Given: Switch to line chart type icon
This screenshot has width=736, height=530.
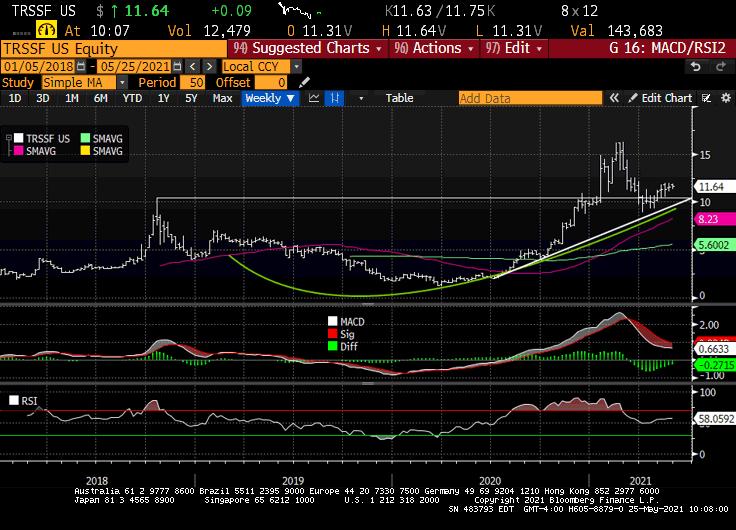Looking at the screenshot, I should tap(314, 98).
